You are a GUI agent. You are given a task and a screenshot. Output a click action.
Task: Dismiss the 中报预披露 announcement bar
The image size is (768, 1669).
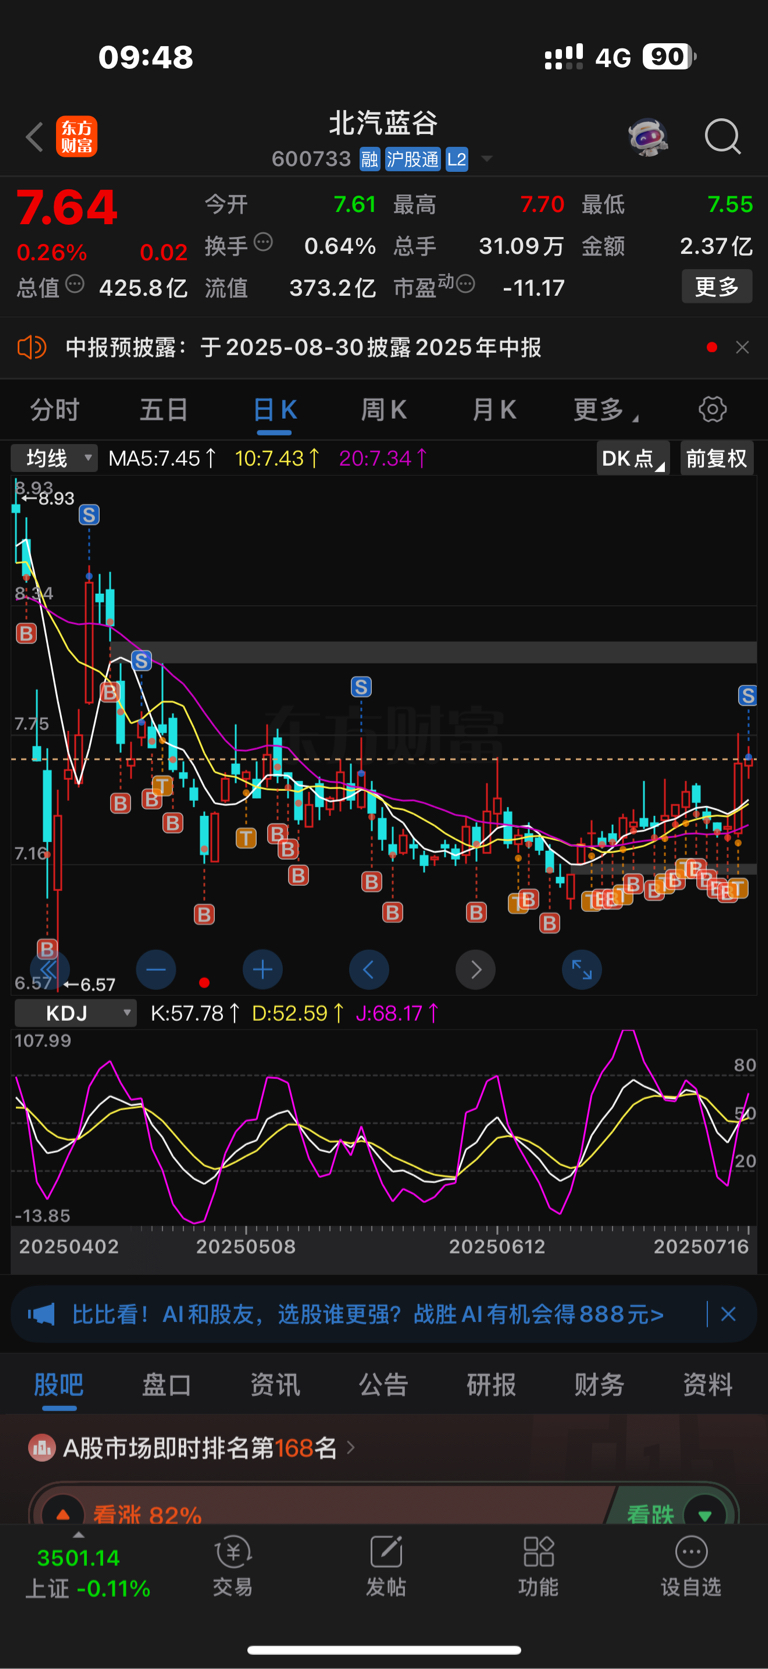click(742, 347)
